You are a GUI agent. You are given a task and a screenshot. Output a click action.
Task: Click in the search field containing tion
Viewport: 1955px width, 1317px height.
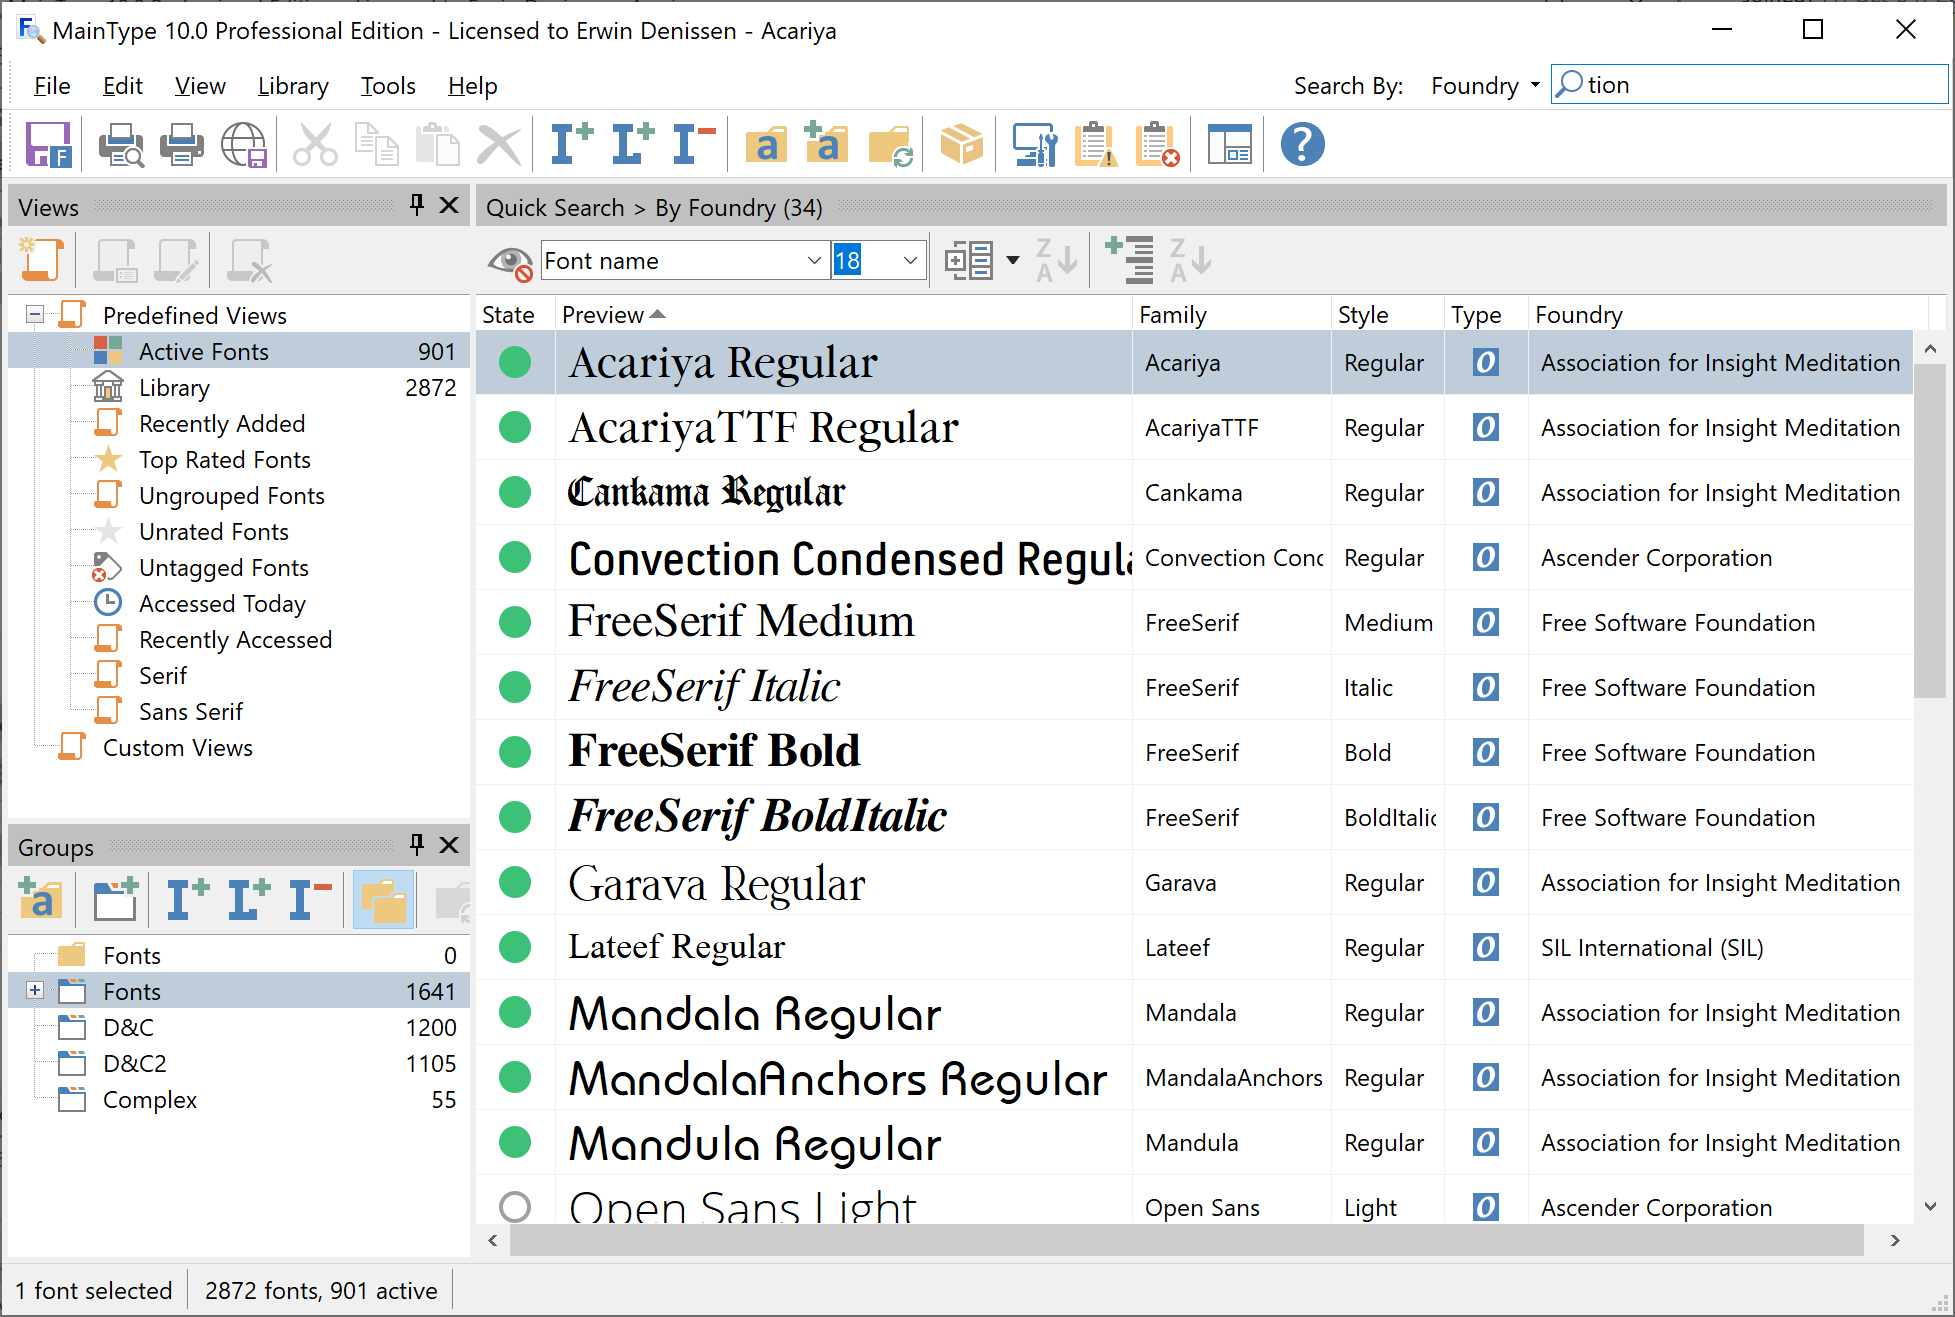pyautogui.click(x=1750, y=85)
